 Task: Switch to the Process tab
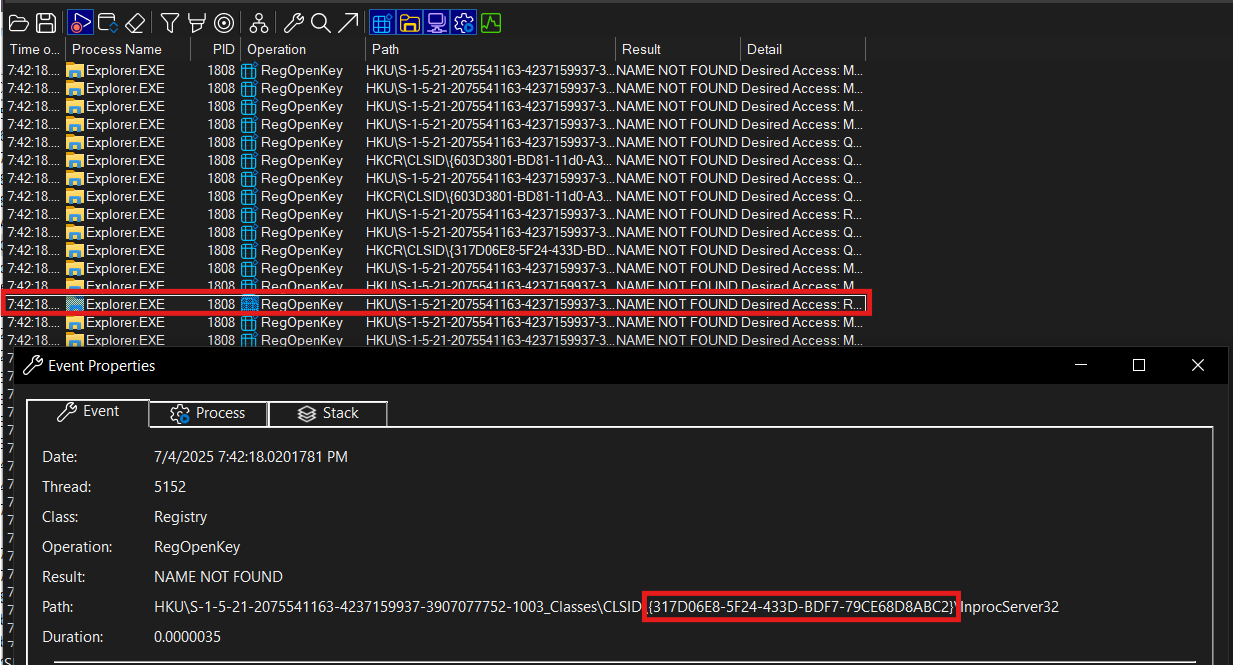pos(208,413)
